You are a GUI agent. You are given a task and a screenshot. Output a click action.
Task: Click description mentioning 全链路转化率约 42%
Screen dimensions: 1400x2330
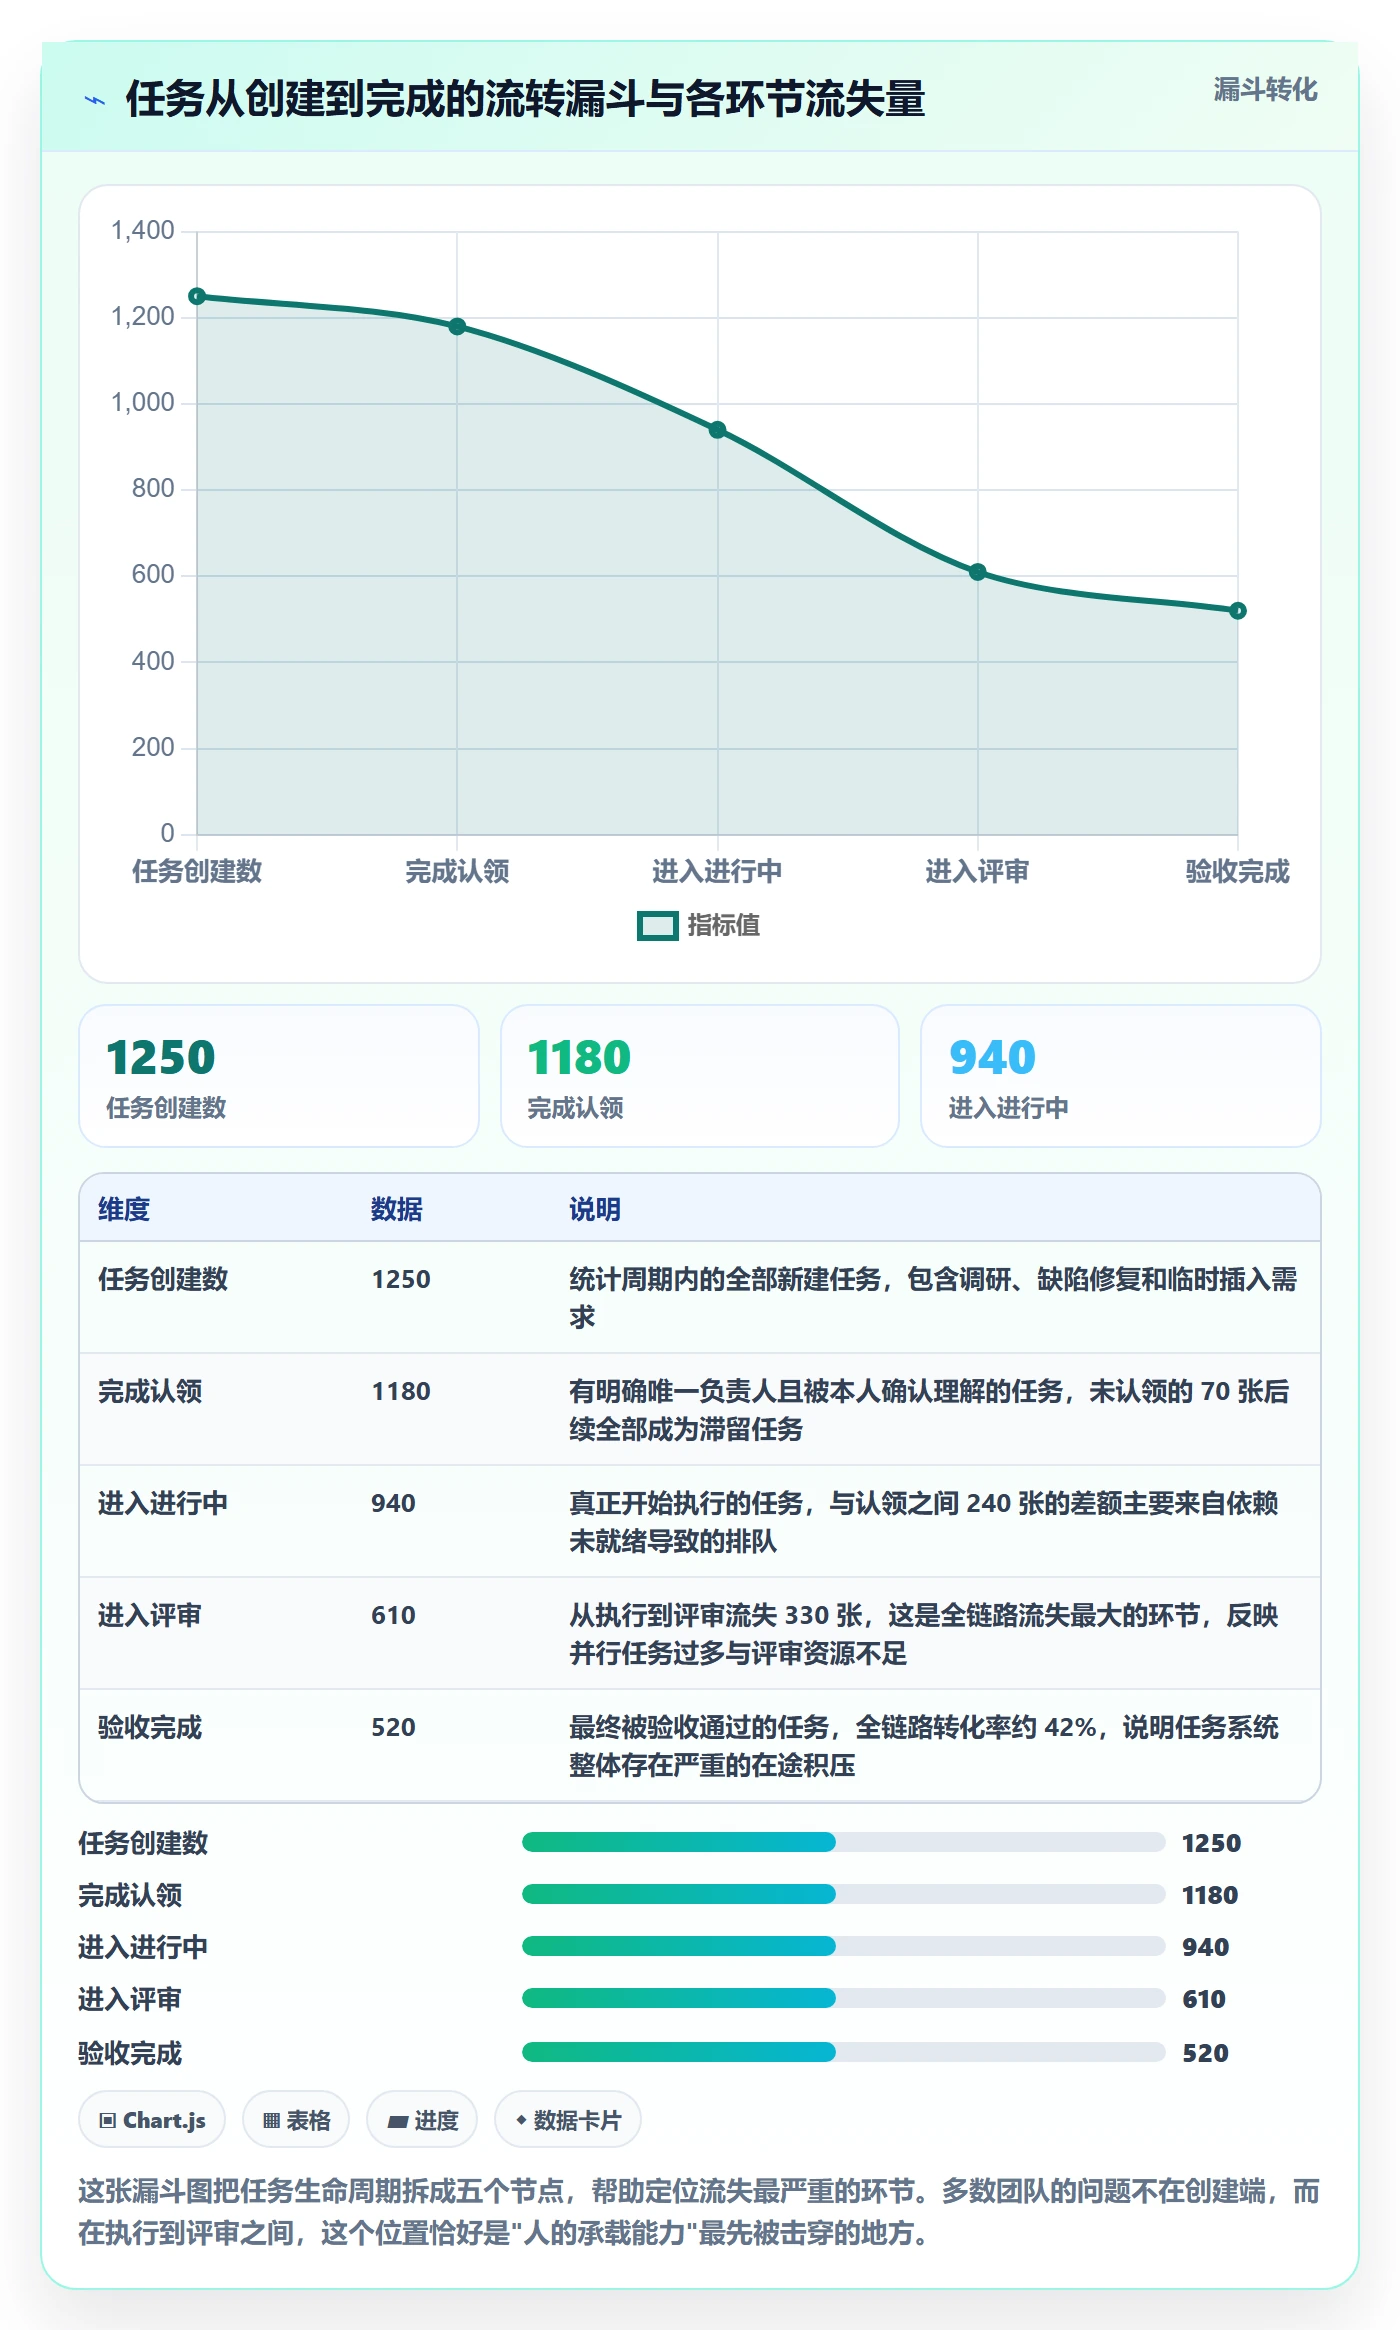point(924,1746)
